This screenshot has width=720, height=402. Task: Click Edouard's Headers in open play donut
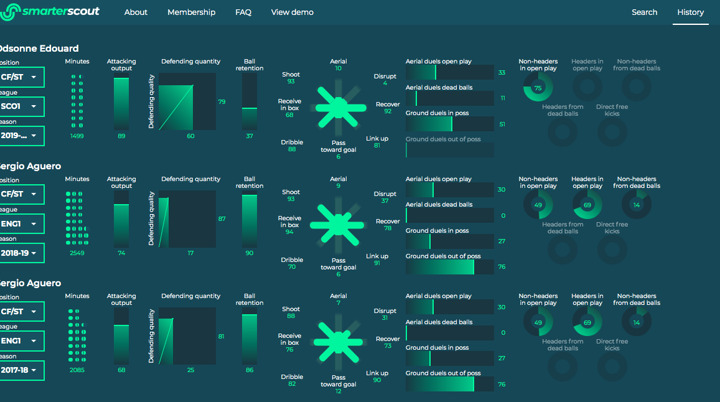coord(587,86)
